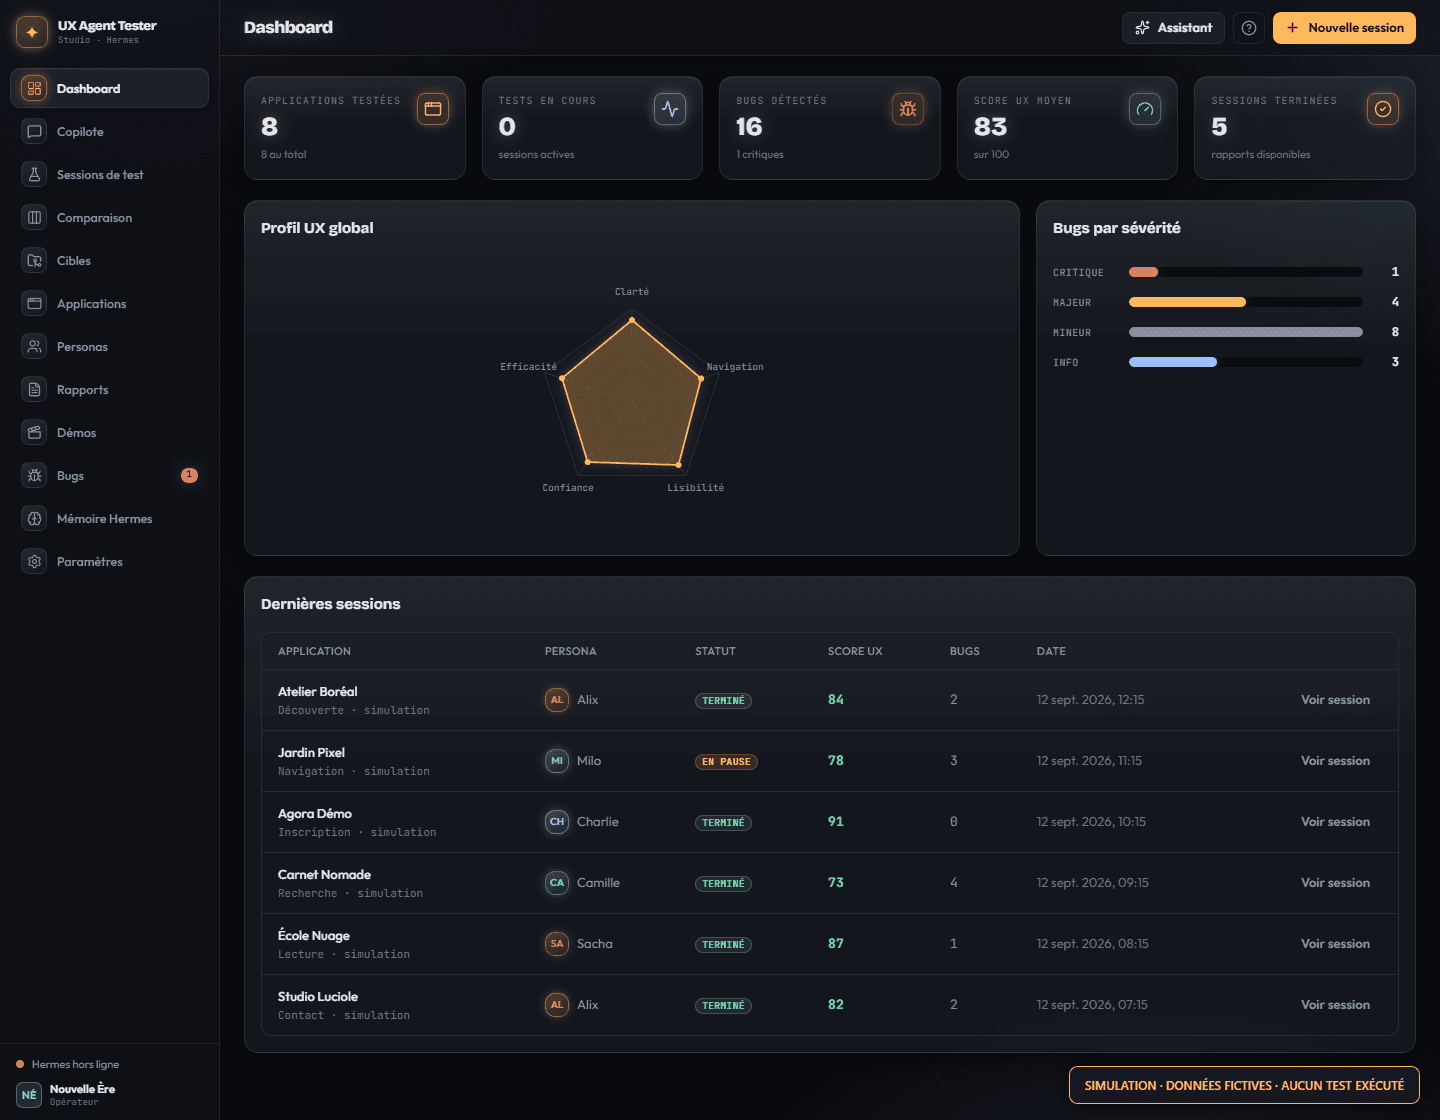Open the help question-mark icon

click(x=1249, y=28)
